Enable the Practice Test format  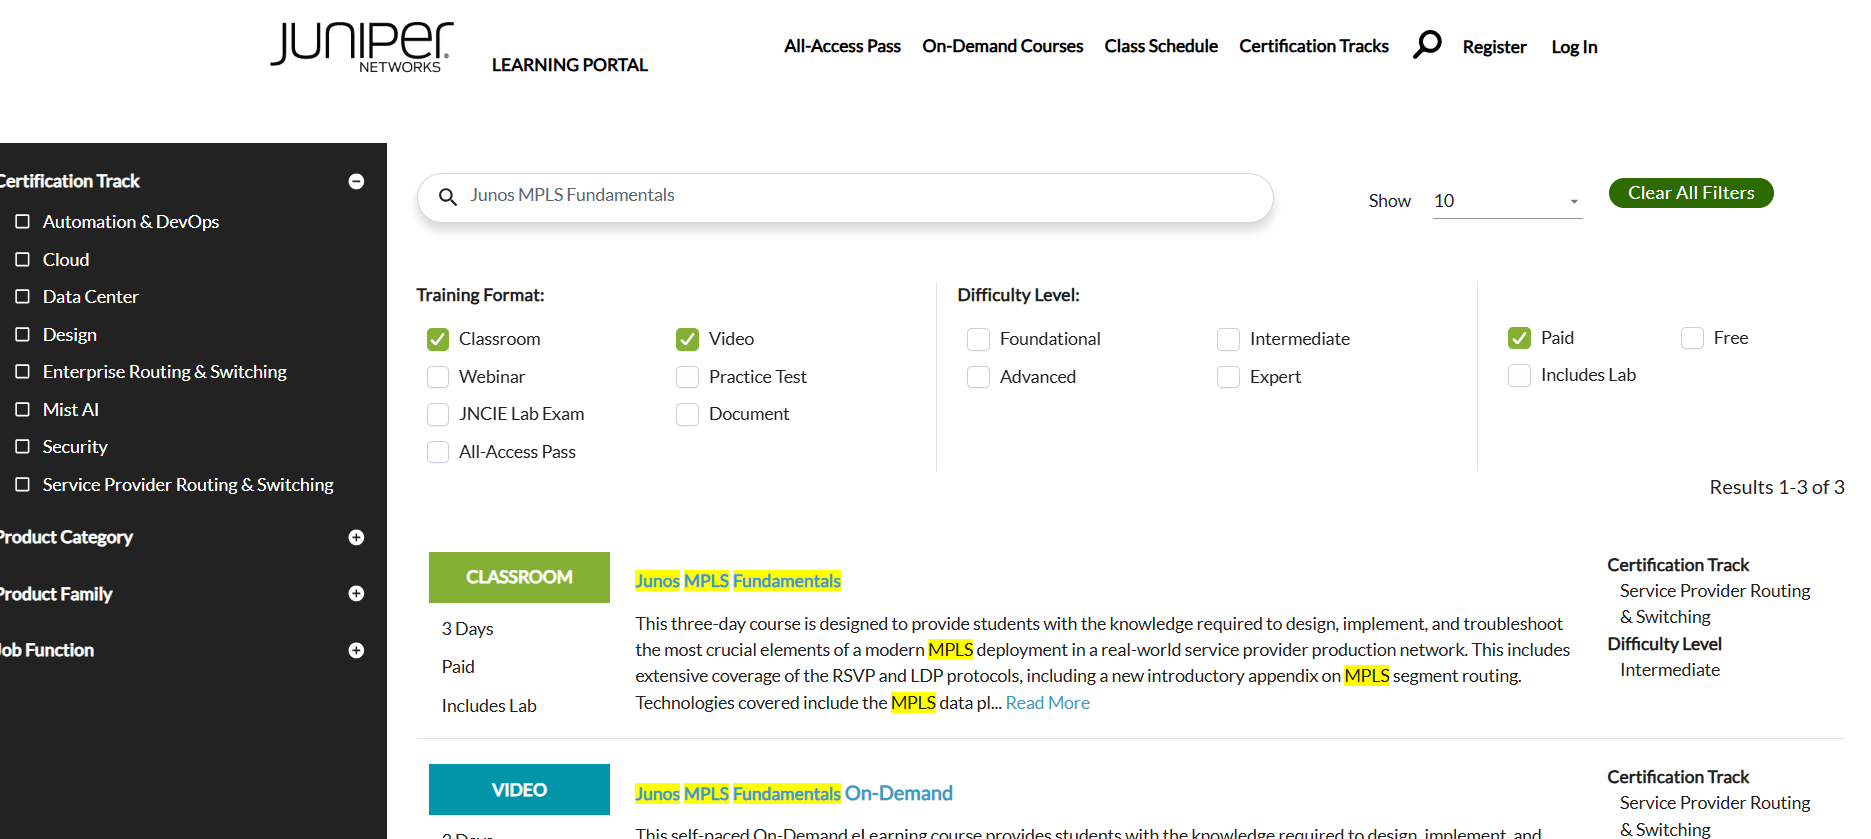[687, 377]
